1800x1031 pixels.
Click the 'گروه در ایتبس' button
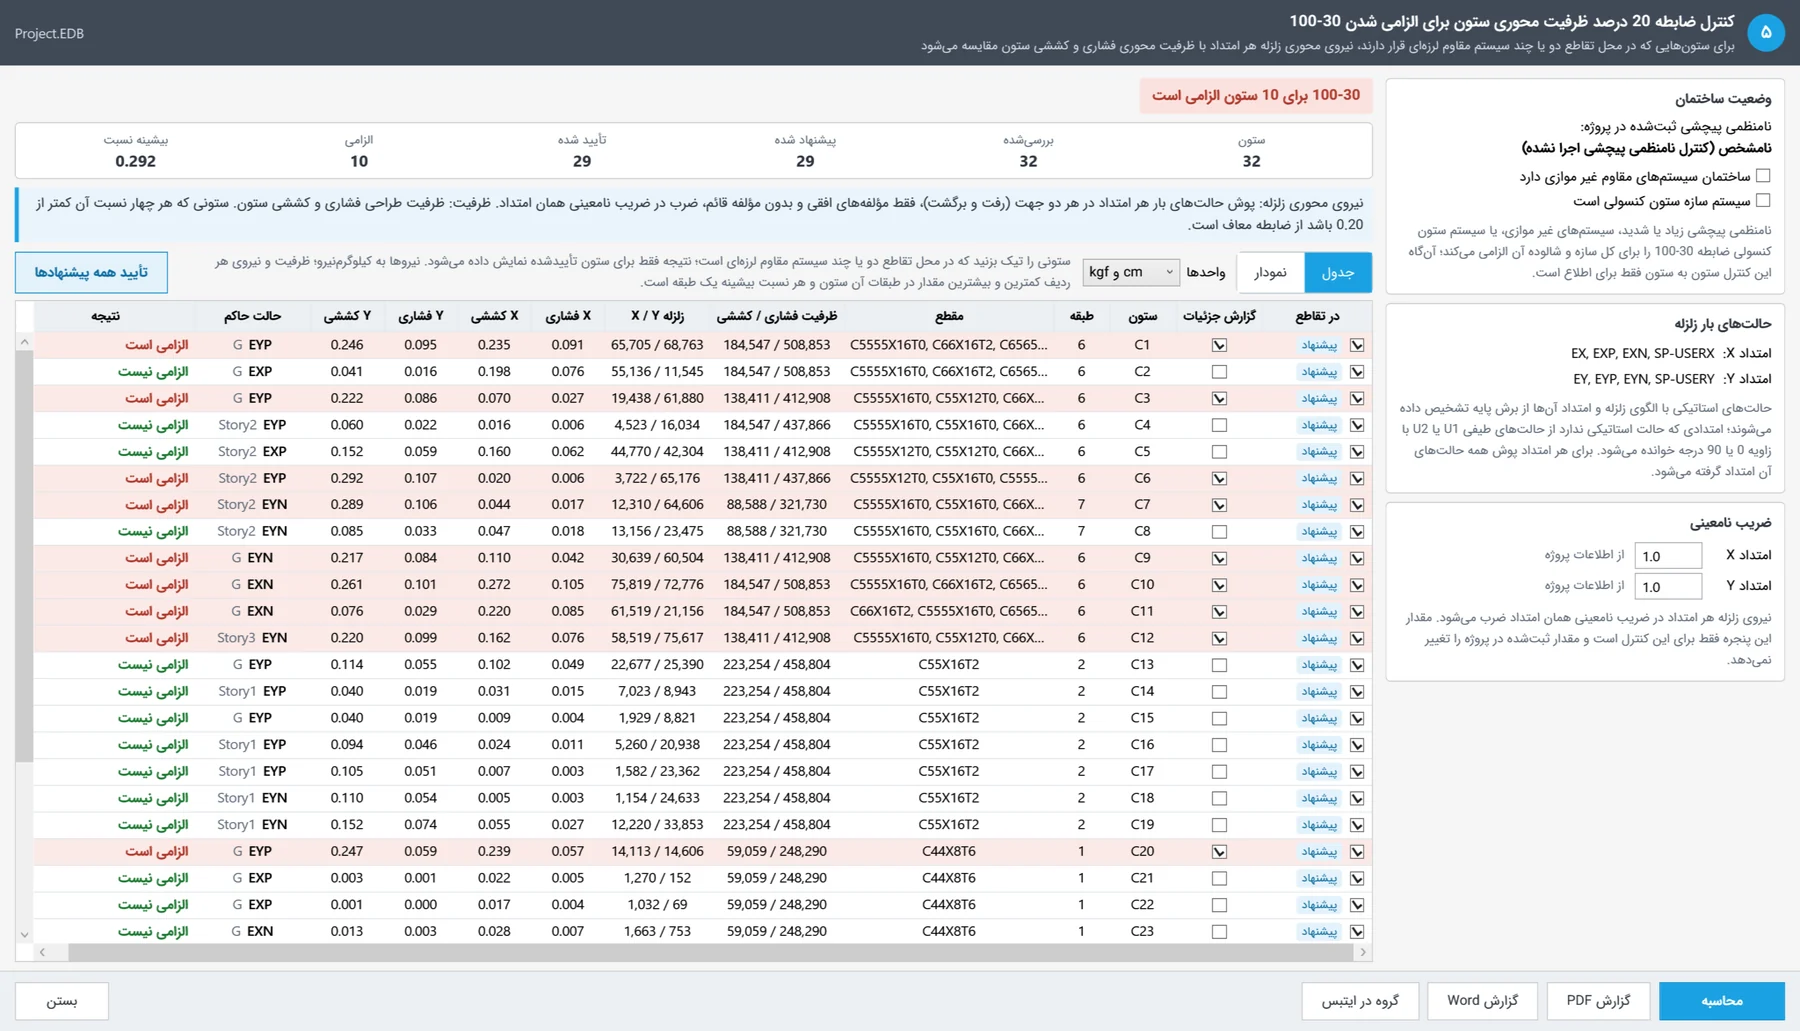point(1360,1000)
